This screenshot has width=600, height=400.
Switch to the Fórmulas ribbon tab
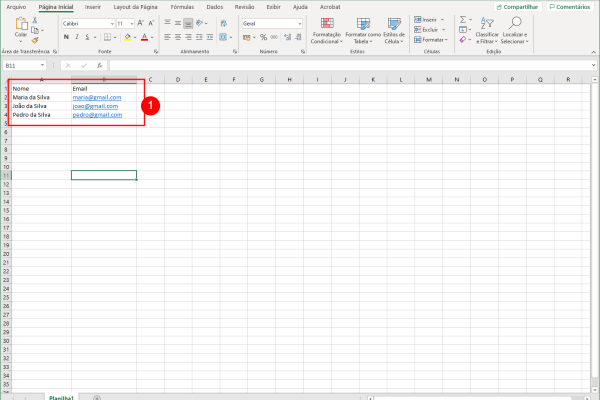[x=182, y=6]
